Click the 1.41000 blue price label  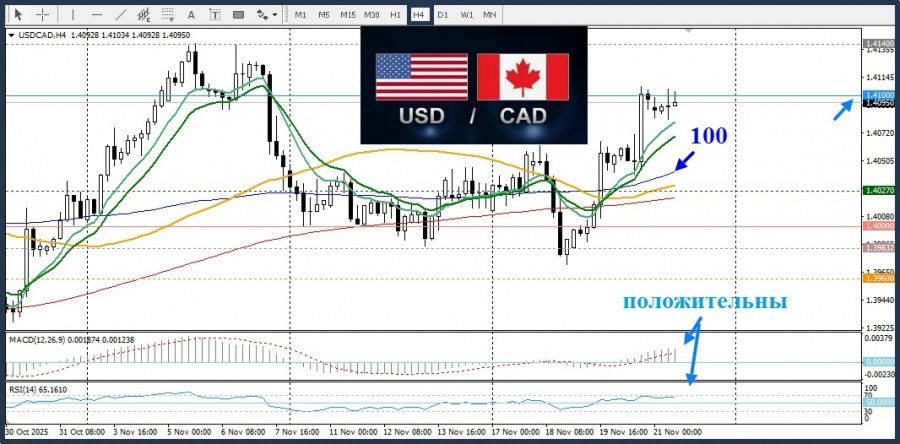(x=878, y=95)
